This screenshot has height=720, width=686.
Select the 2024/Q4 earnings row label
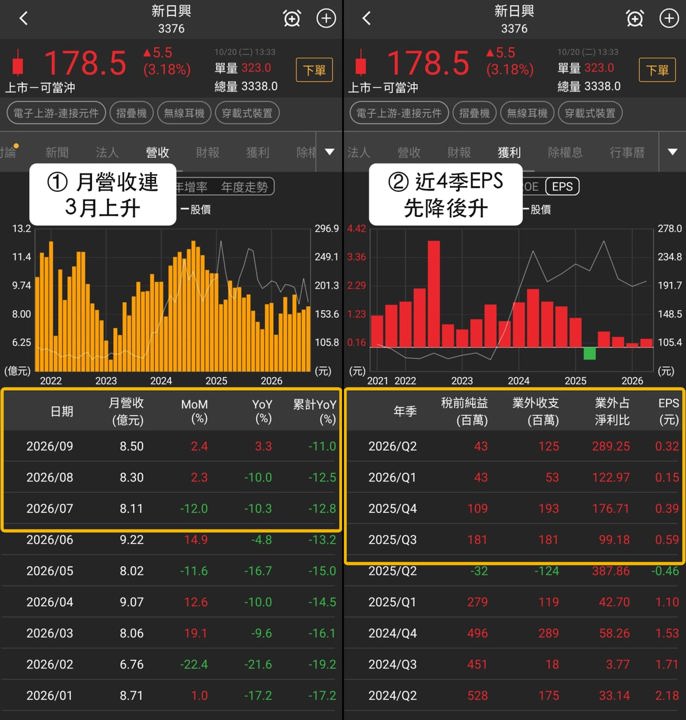click(x=393, y=633)
